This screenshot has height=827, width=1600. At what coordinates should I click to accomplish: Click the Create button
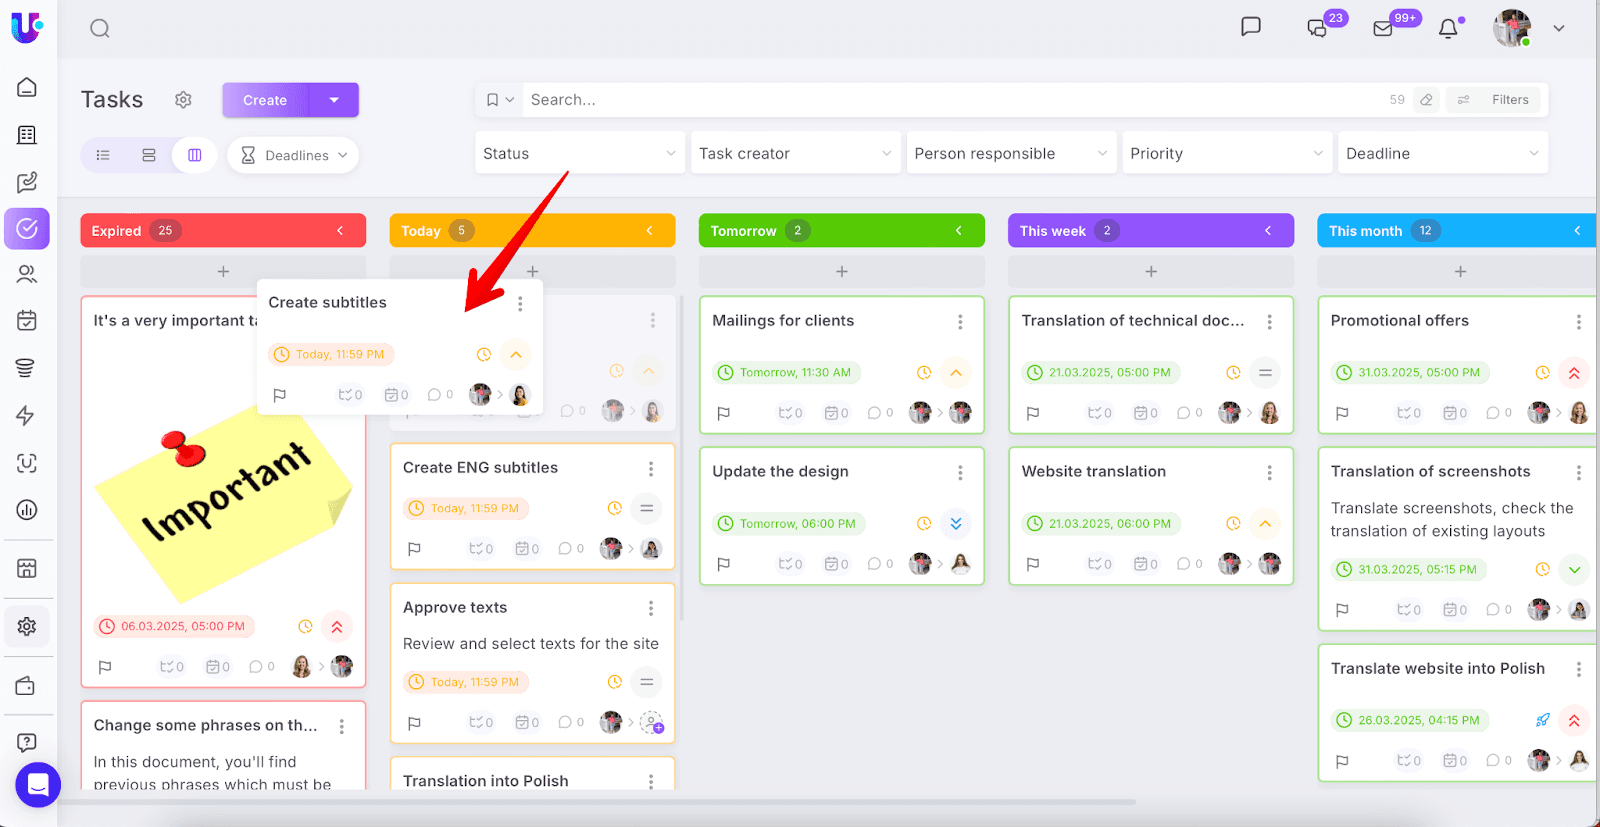click(265, 100)
